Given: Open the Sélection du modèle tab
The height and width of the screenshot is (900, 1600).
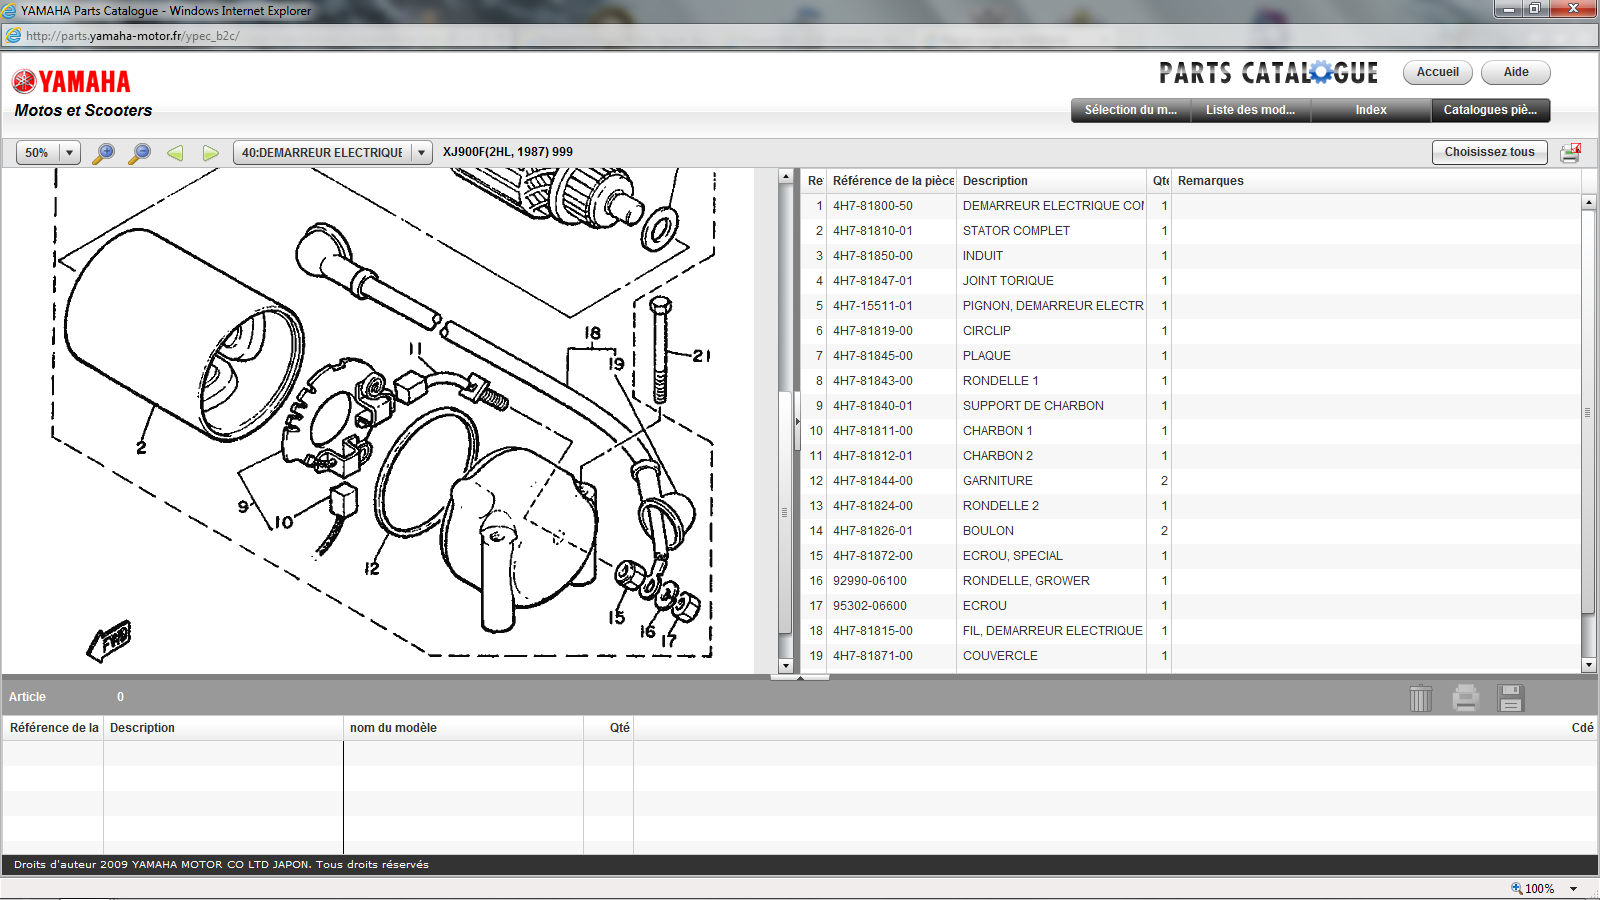Looking at the screenshot, I should point(1131,110).
